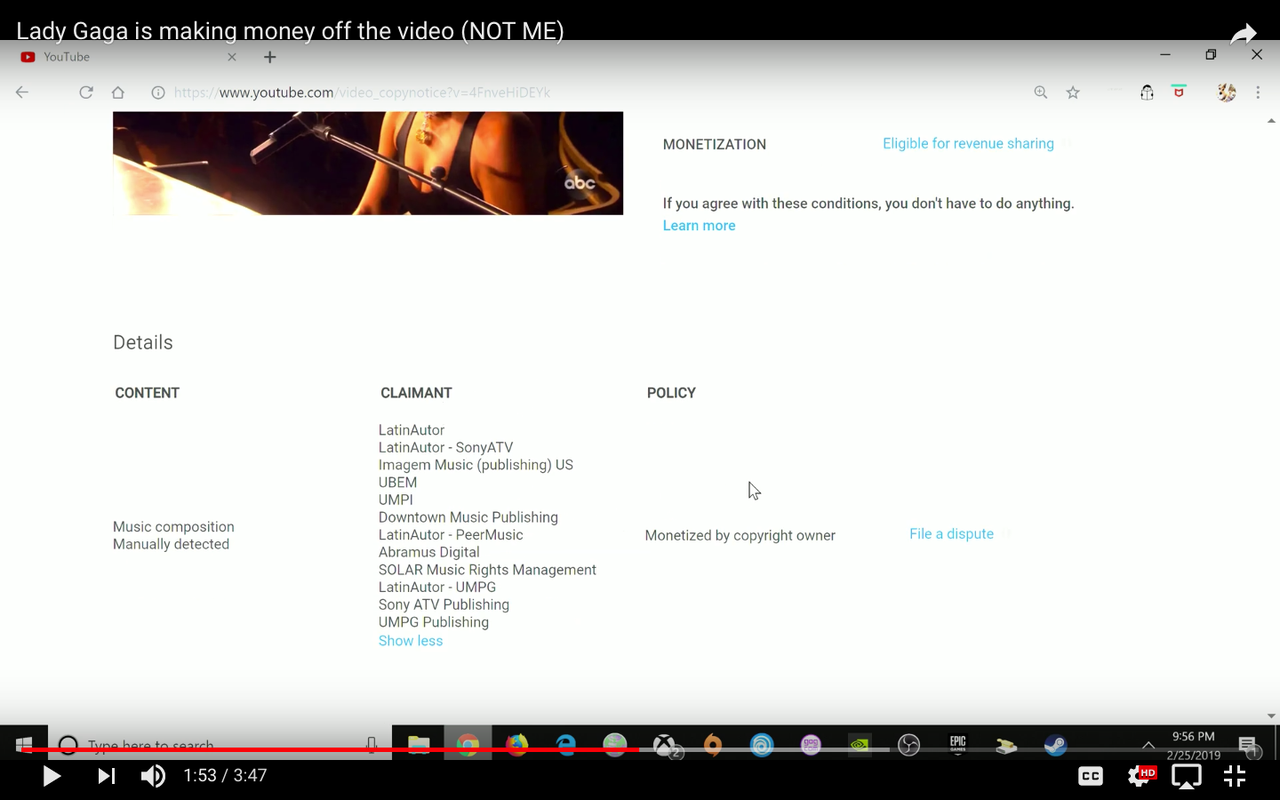Click the share arrow icon
The image size is (1280, 800).
point(1243,33)
